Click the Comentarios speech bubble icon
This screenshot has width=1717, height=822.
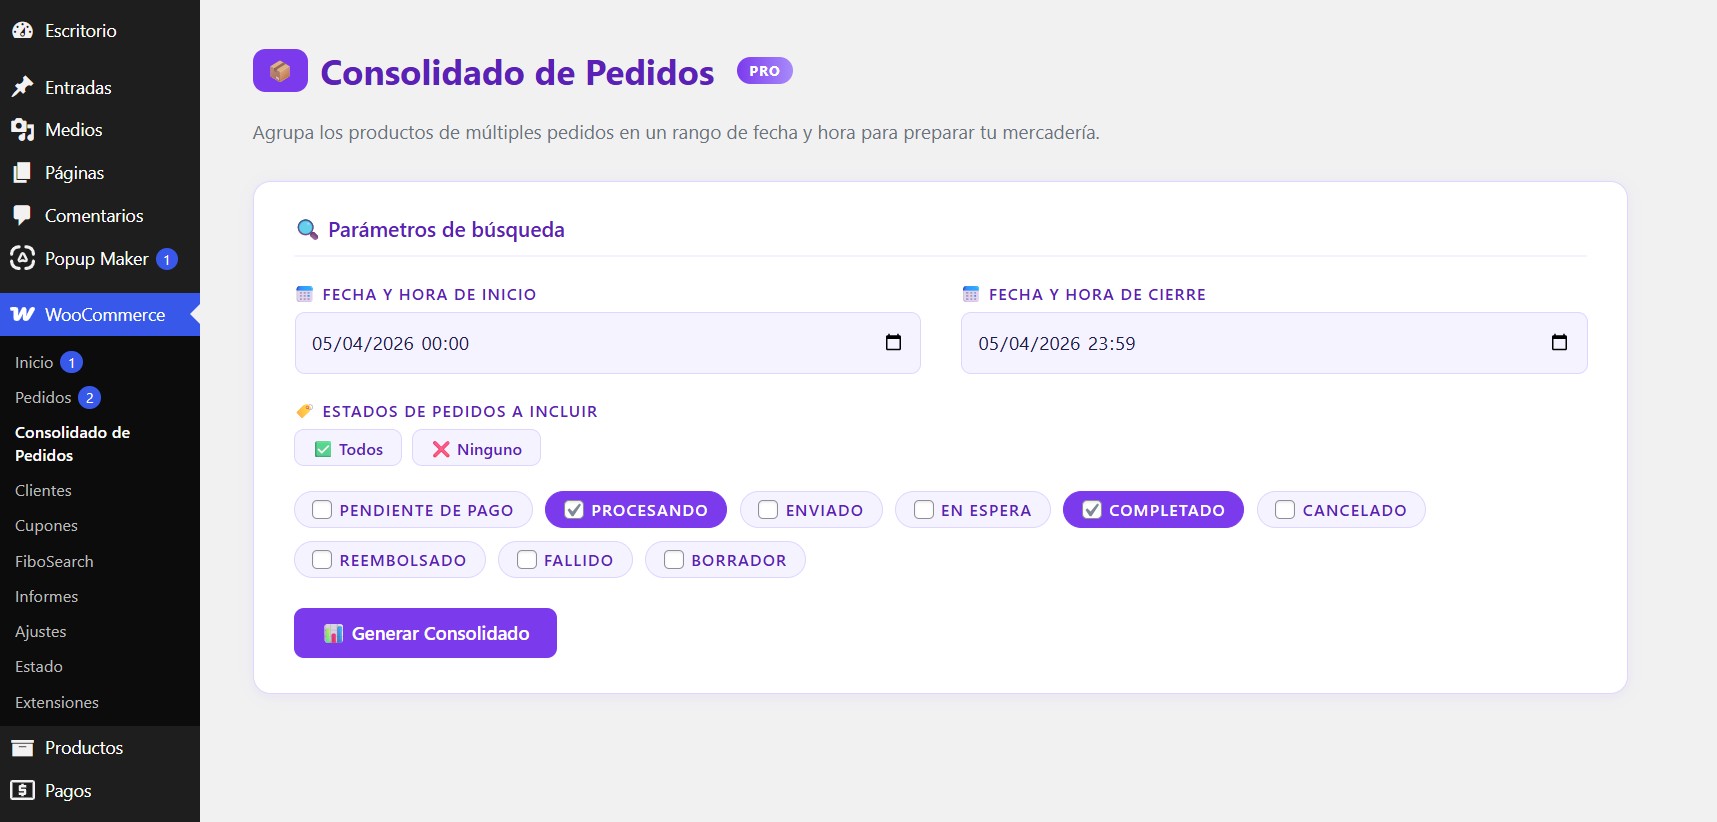[22, 216]
